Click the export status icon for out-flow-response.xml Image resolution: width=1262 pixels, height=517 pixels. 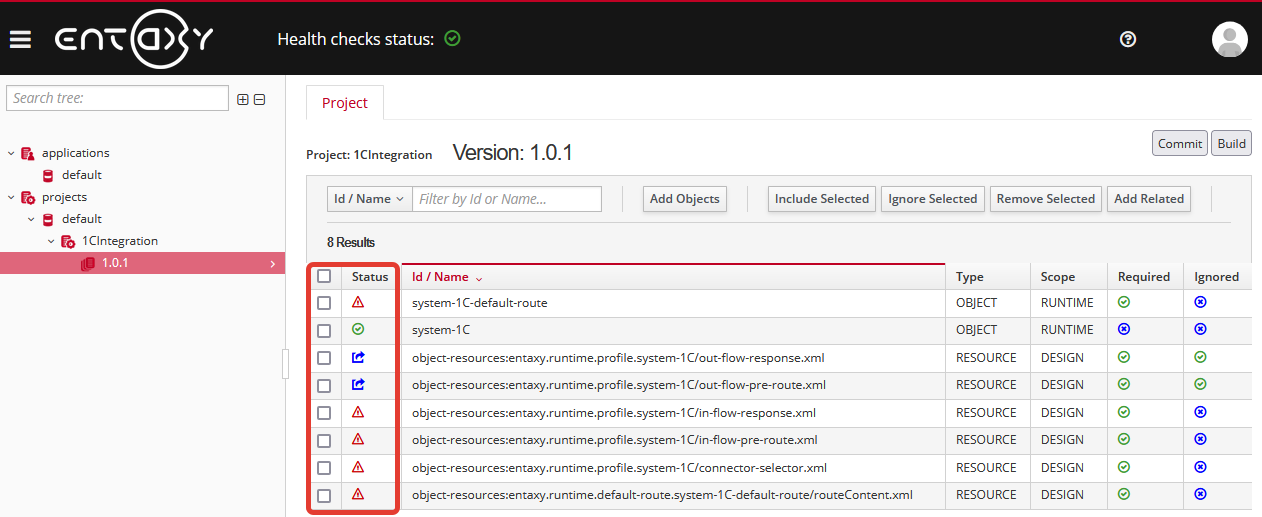358,357
